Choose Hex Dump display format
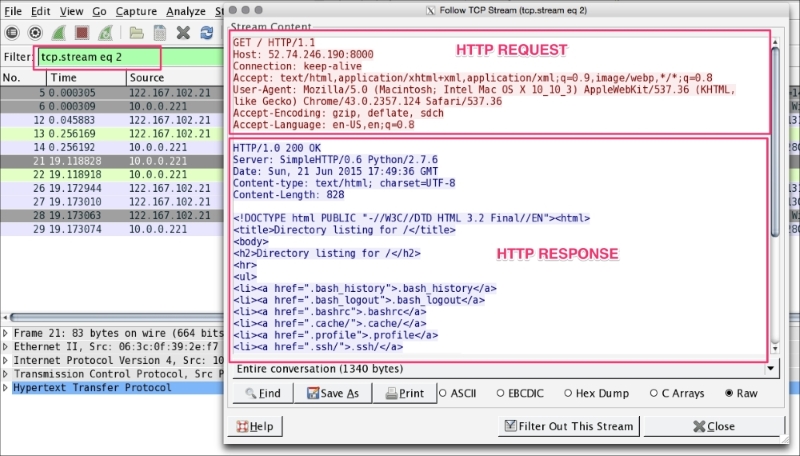The height and width of the screenshot is (456, 800). click(x=569, y=393)
